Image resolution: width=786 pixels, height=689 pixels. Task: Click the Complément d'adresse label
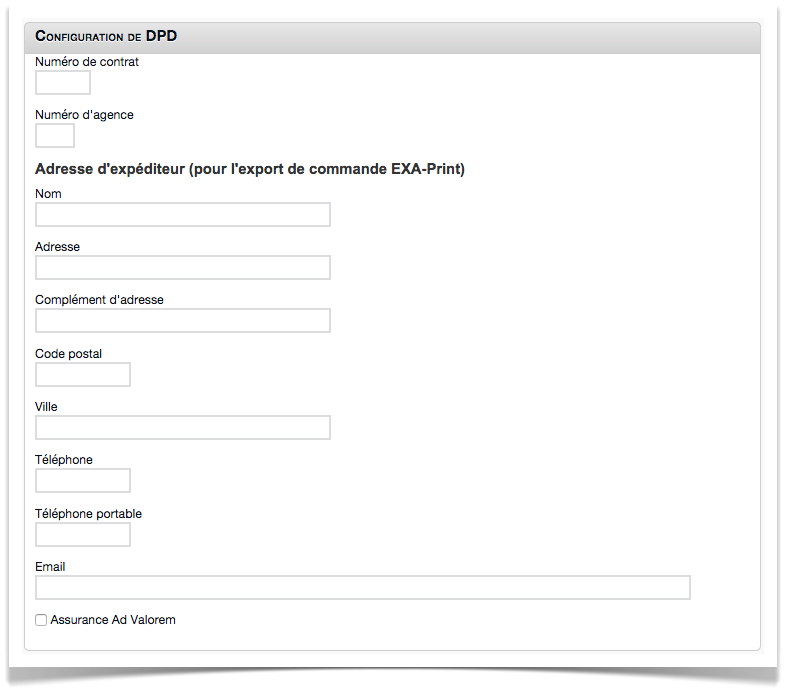point(99,300)
